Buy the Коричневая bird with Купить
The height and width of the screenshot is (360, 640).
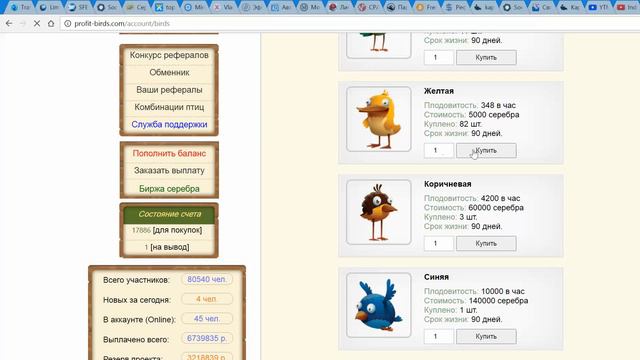pyautogui.click(x=486, y=244)
